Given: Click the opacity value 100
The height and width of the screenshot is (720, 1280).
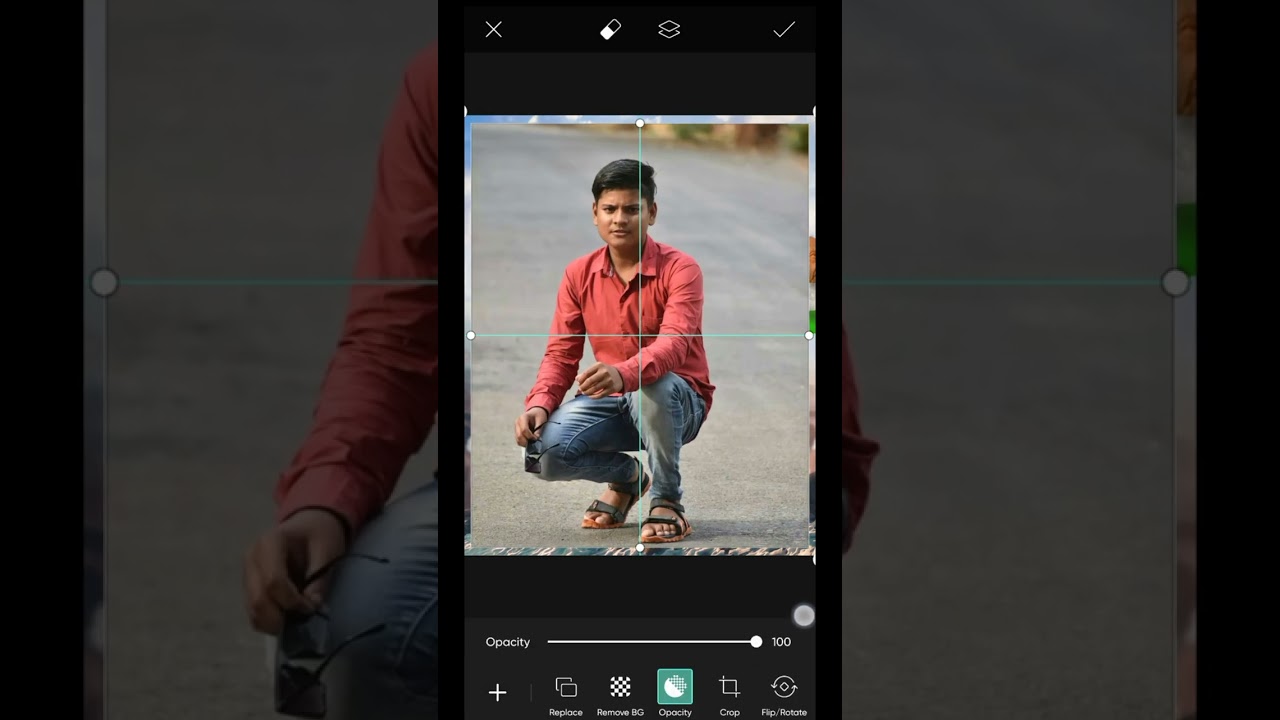Looking at the screenshot, I should (781, 642).
